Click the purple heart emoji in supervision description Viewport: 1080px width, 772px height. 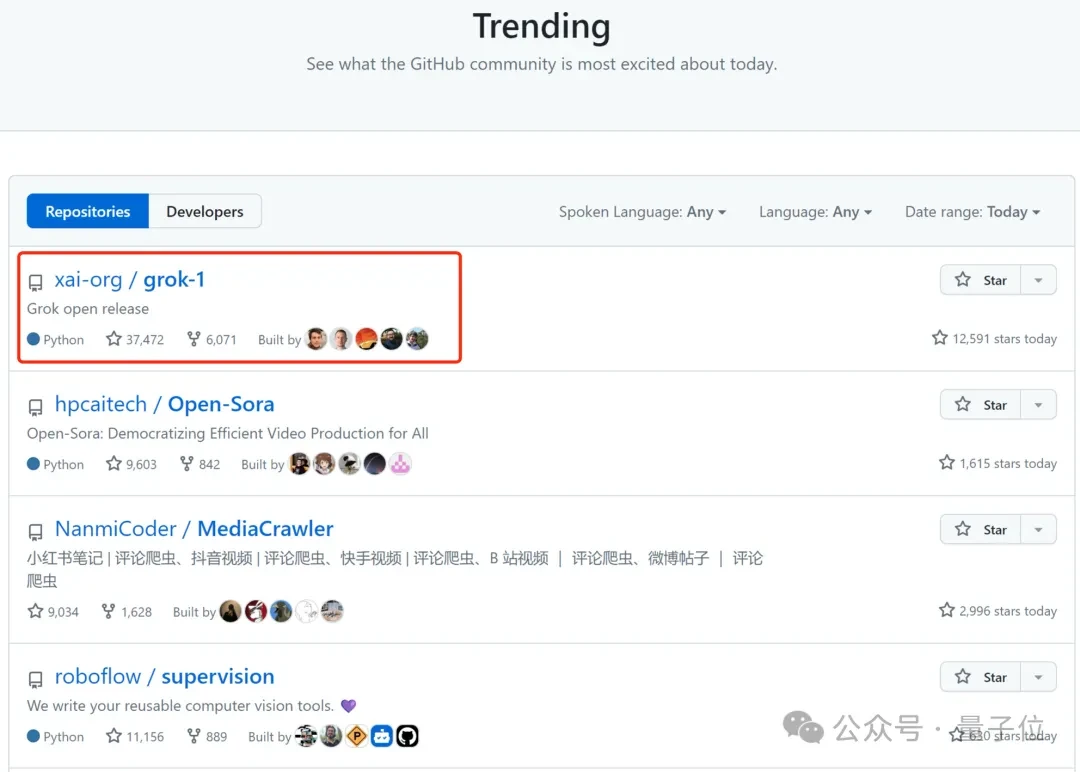pyautogui.click(x=349, y=706)
